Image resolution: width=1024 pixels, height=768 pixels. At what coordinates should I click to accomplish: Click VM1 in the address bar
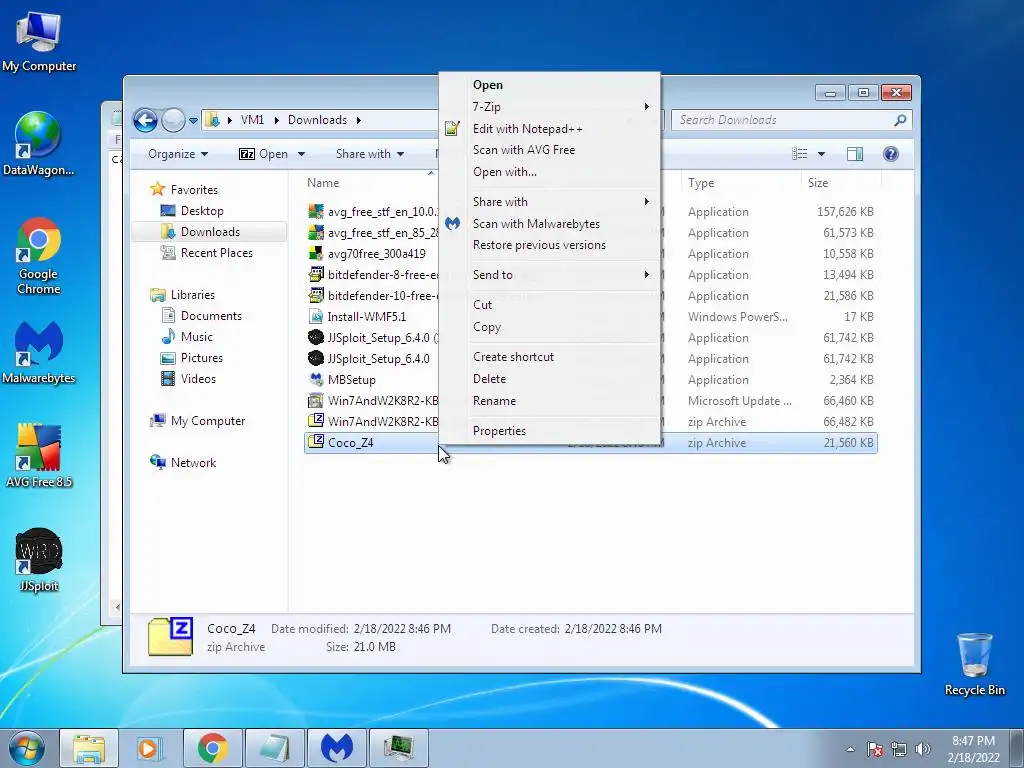(x=253, y=120)
